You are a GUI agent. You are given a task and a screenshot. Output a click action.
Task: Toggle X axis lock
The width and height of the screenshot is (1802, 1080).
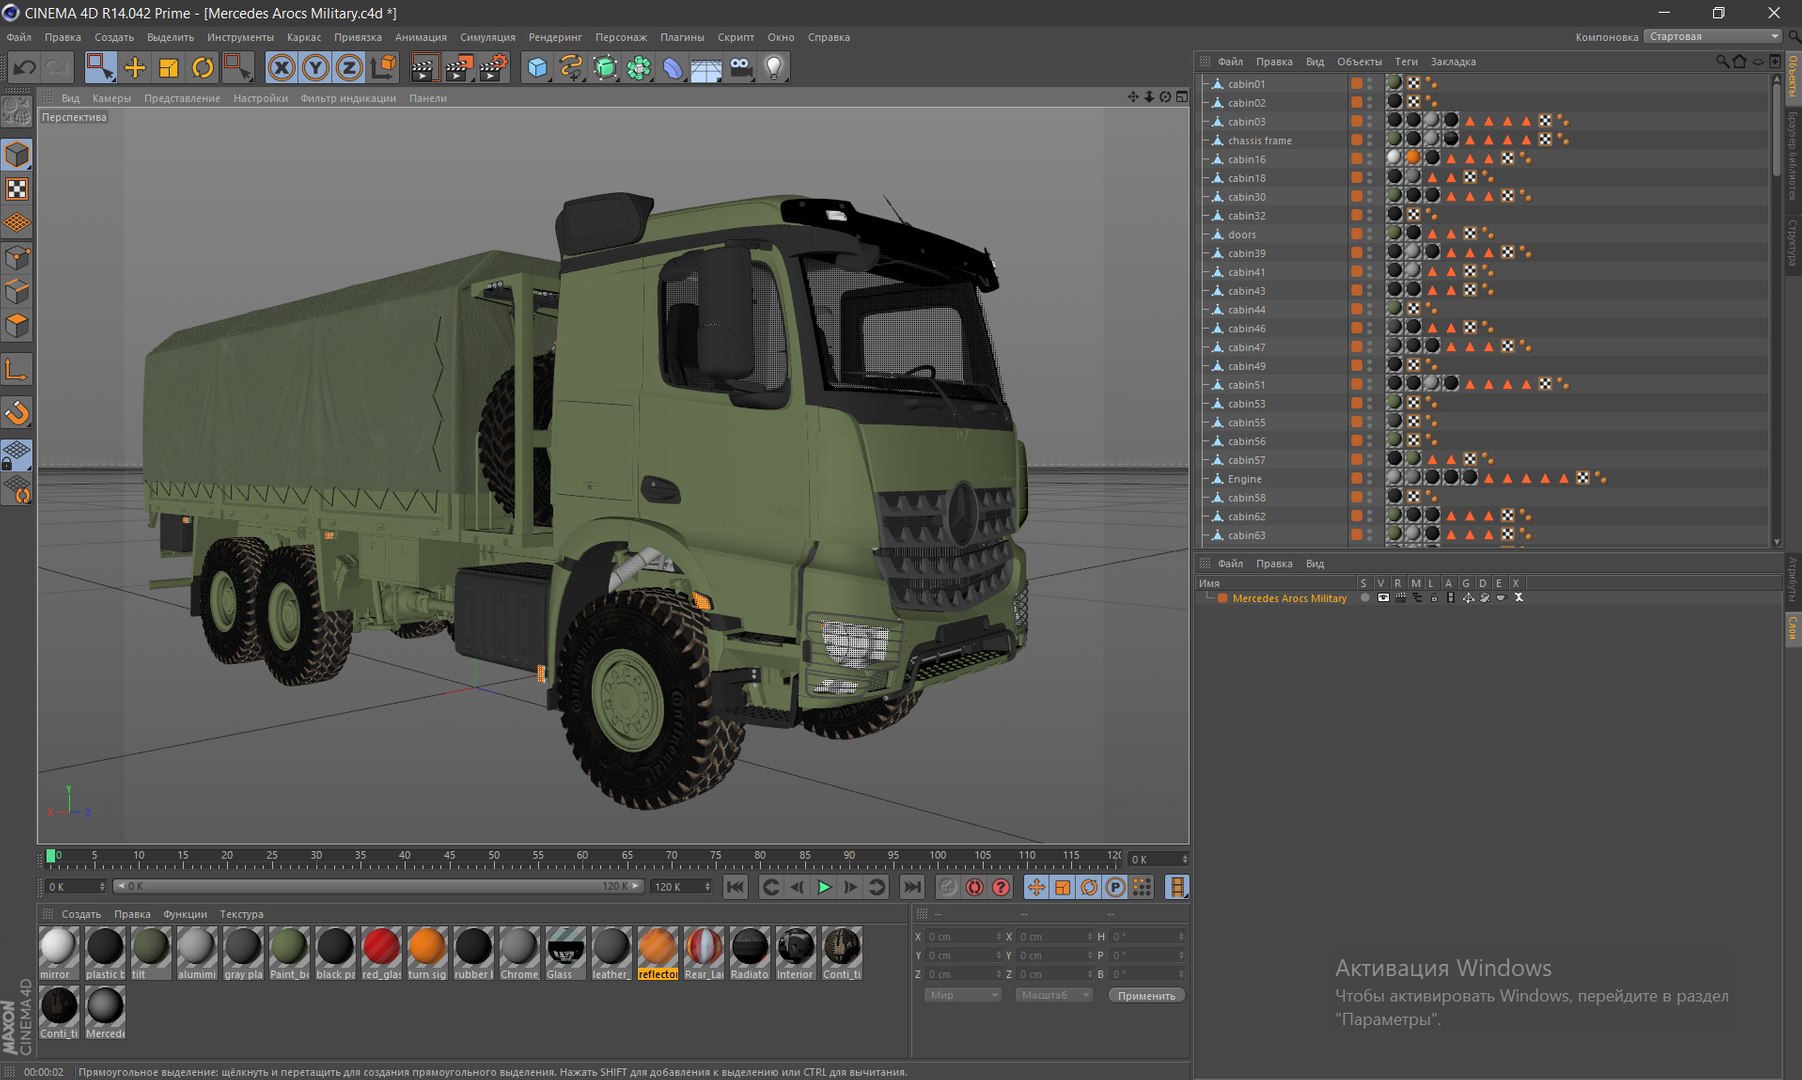(282, 68)
